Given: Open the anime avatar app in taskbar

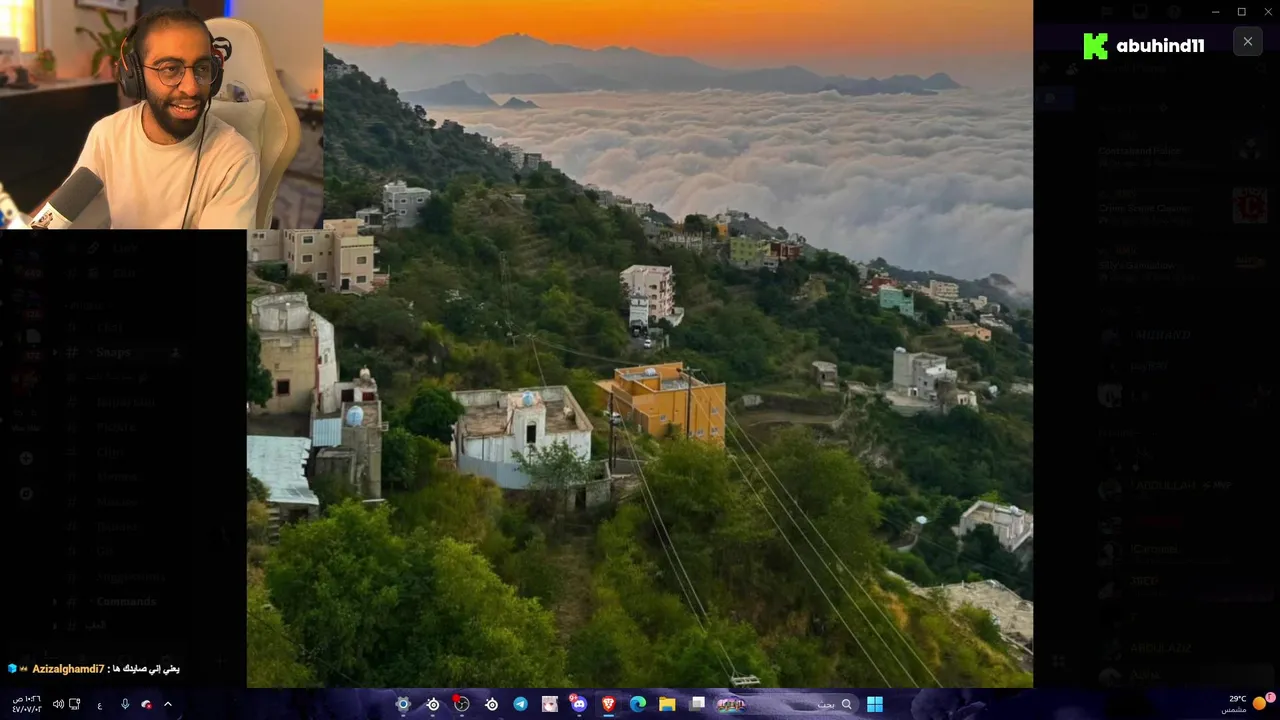Looking at the screenshot, I should pyautogui.click(x=550, y=704).
